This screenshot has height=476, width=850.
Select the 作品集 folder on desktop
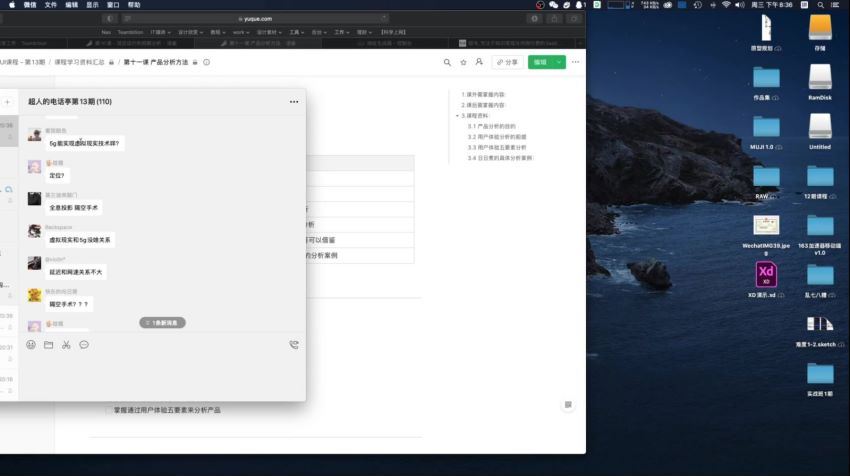[x=766, y=78]
